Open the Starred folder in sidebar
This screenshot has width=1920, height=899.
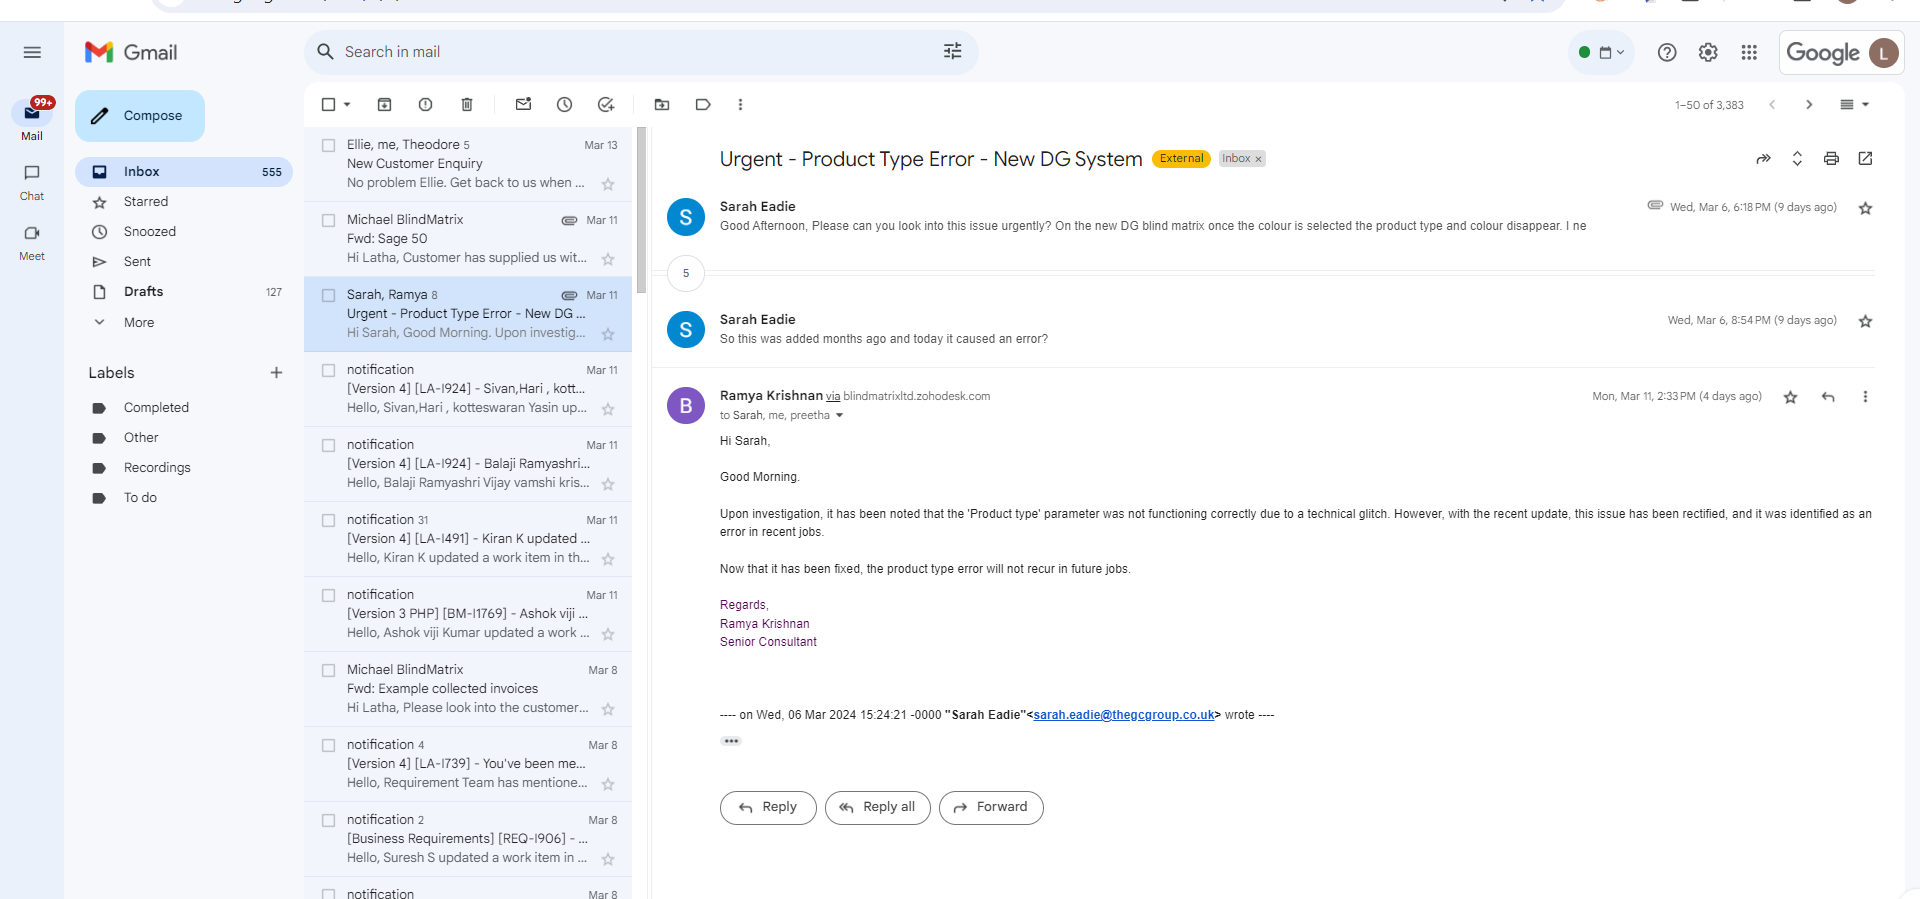(x=145, y=202)
